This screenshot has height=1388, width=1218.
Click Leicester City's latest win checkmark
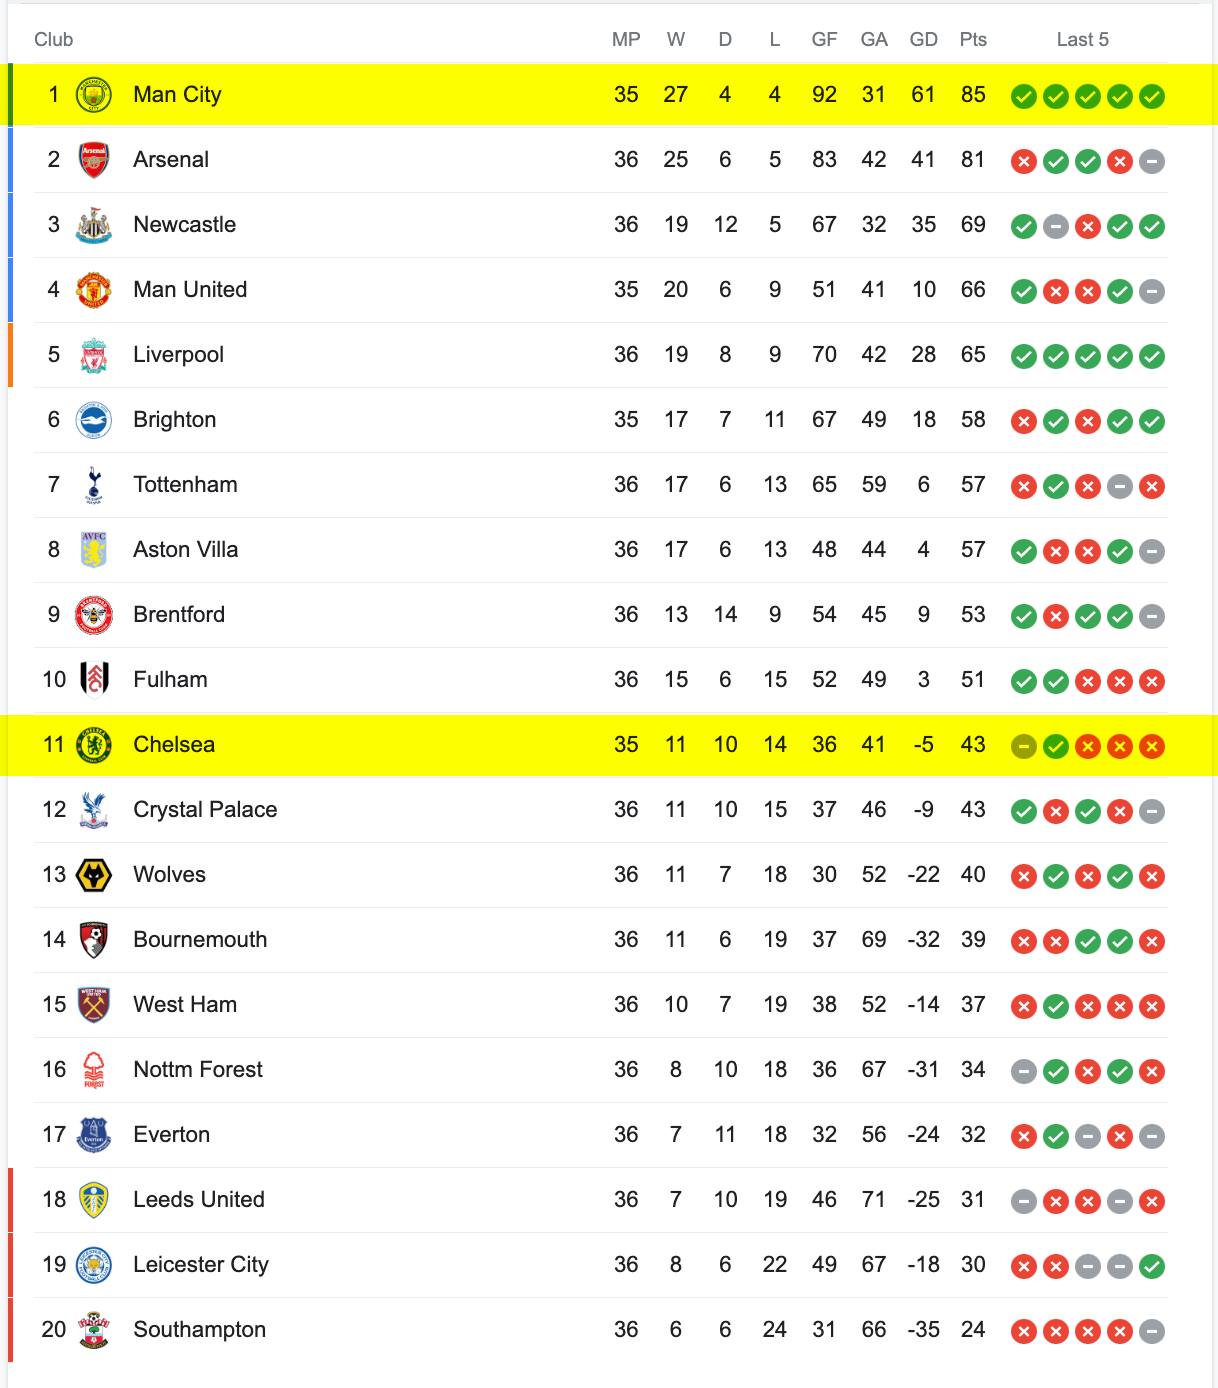(1152, 1266)
